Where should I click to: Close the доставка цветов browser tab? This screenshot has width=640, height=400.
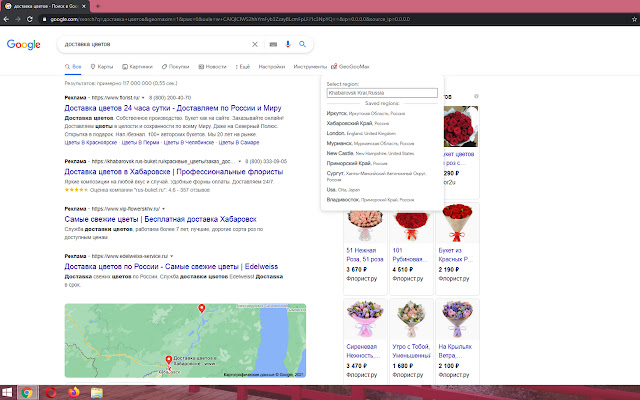(84, 6)
